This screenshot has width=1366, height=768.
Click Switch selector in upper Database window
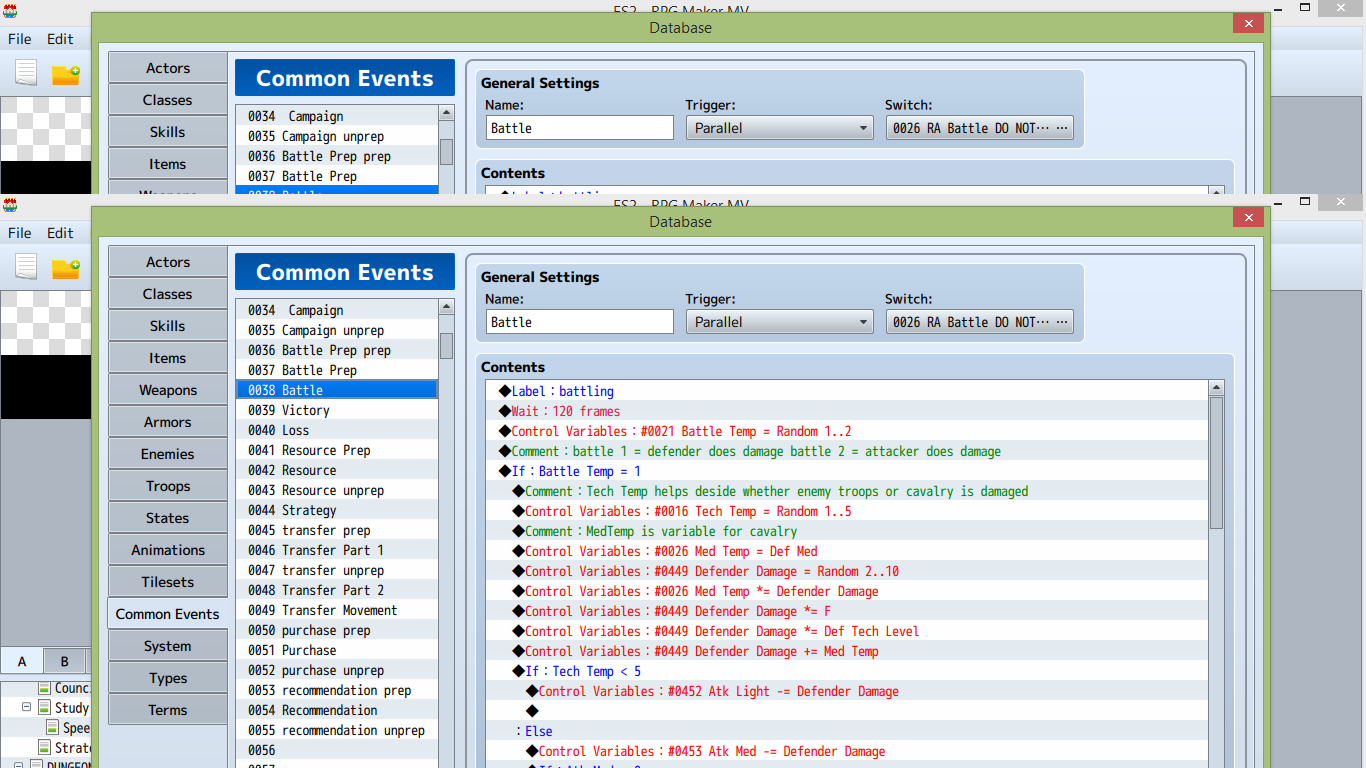click(979, 128)
